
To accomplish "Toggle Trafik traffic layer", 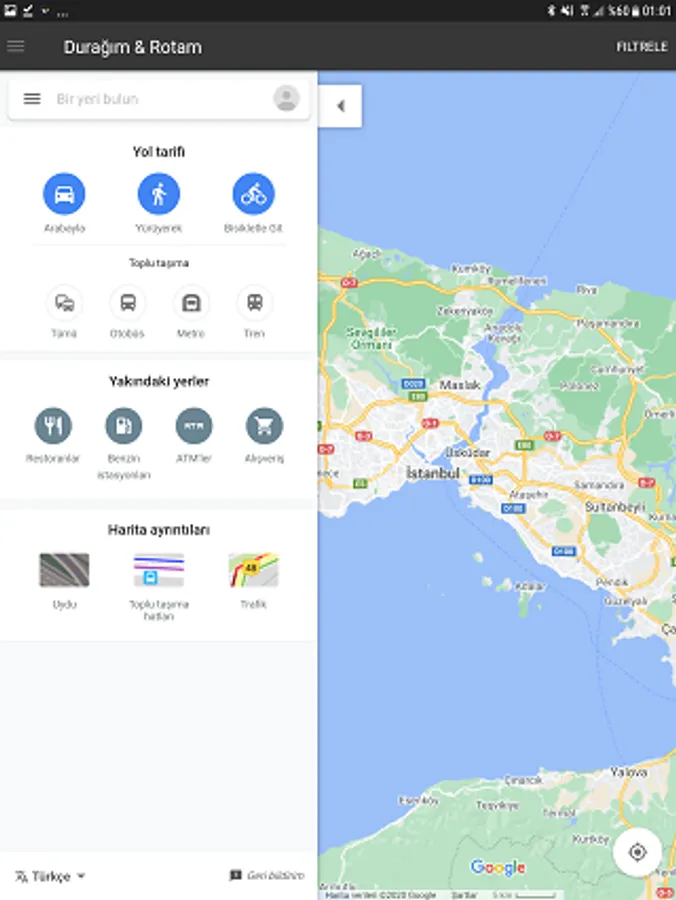I will (x=253, y=570).
